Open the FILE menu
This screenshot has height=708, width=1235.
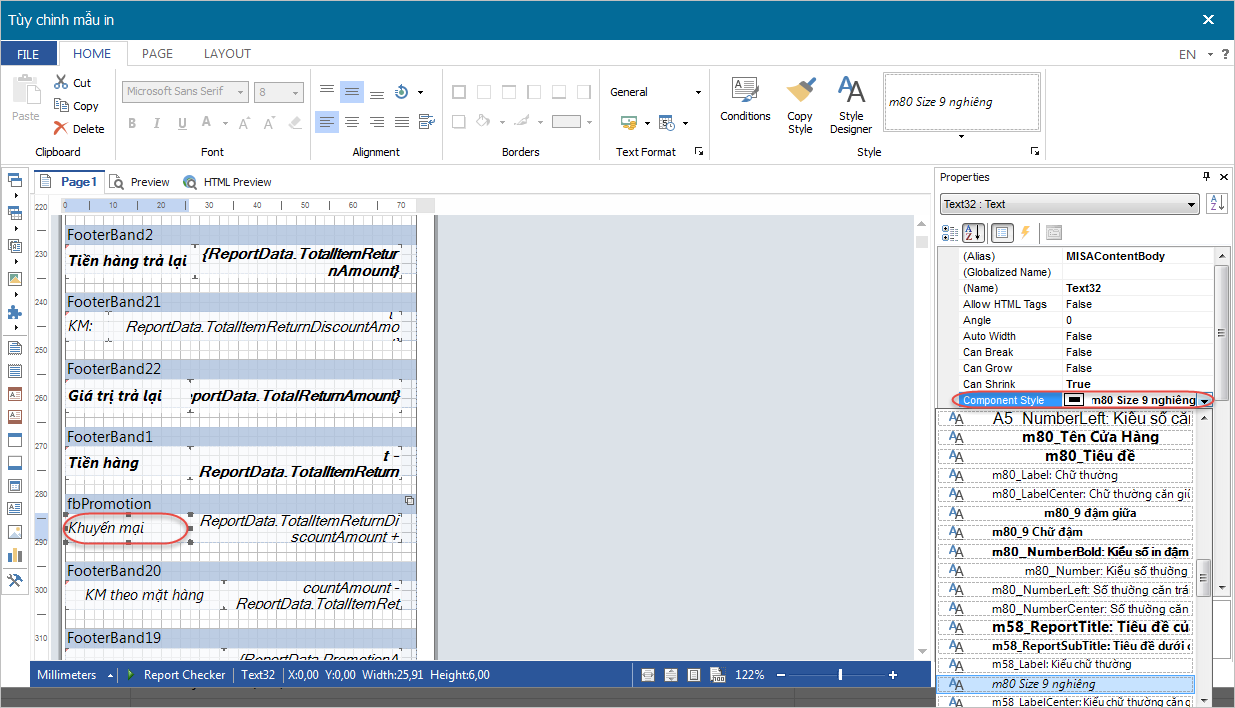click(28, 54)
